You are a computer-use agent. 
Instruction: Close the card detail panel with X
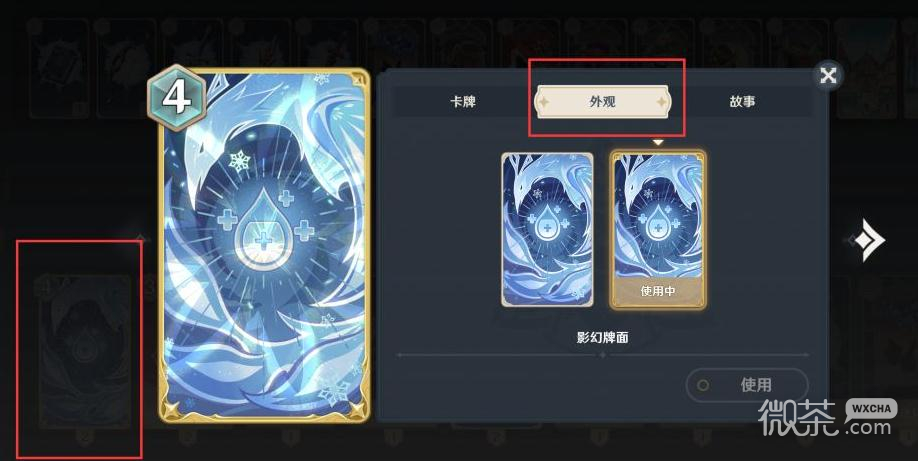[x=828, y=76]
